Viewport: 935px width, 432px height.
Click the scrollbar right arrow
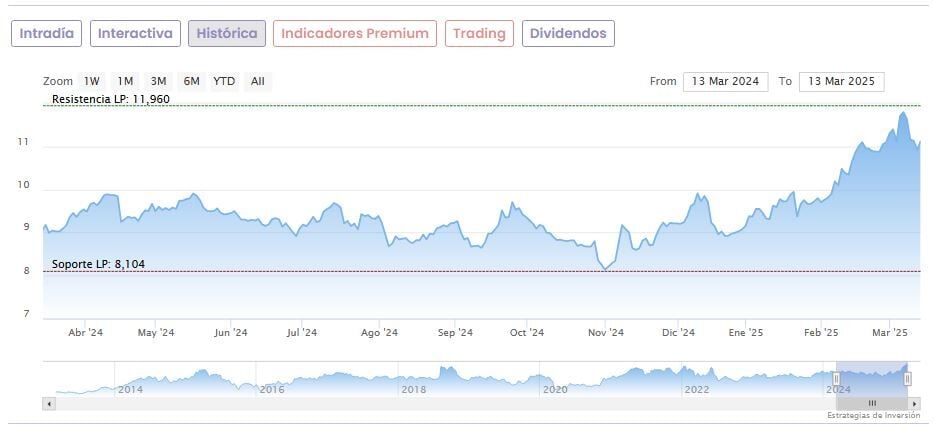tap(915, 403)
